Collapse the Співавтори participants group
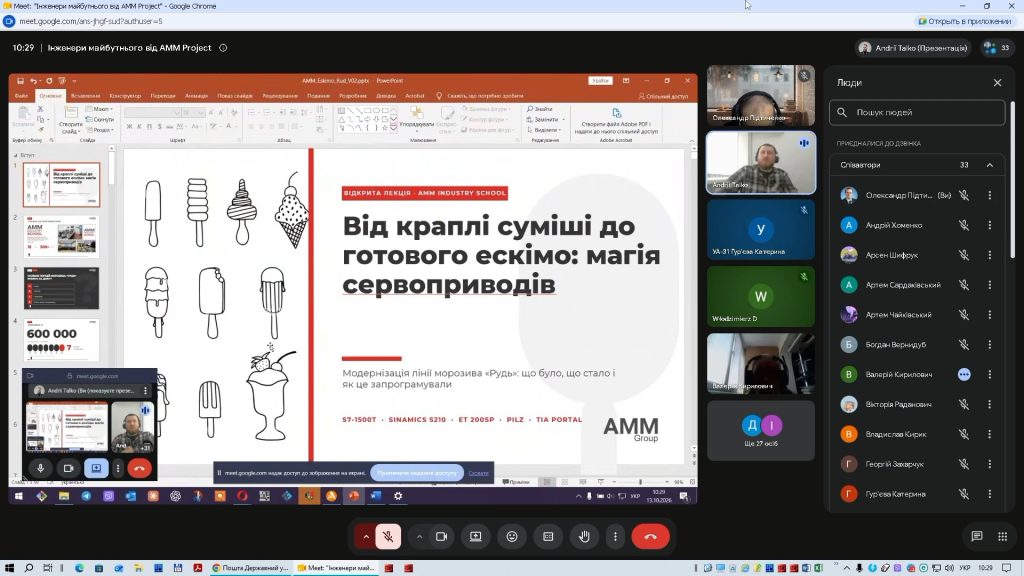Screen dimensions: 1024x576 pyautogui.click(x=989, y=165)
